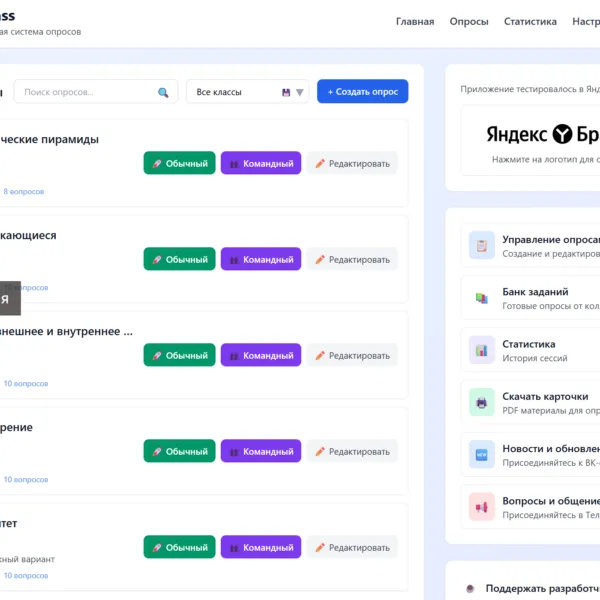
Task: Click the gray Я tab at left edge
Action: 10,298
